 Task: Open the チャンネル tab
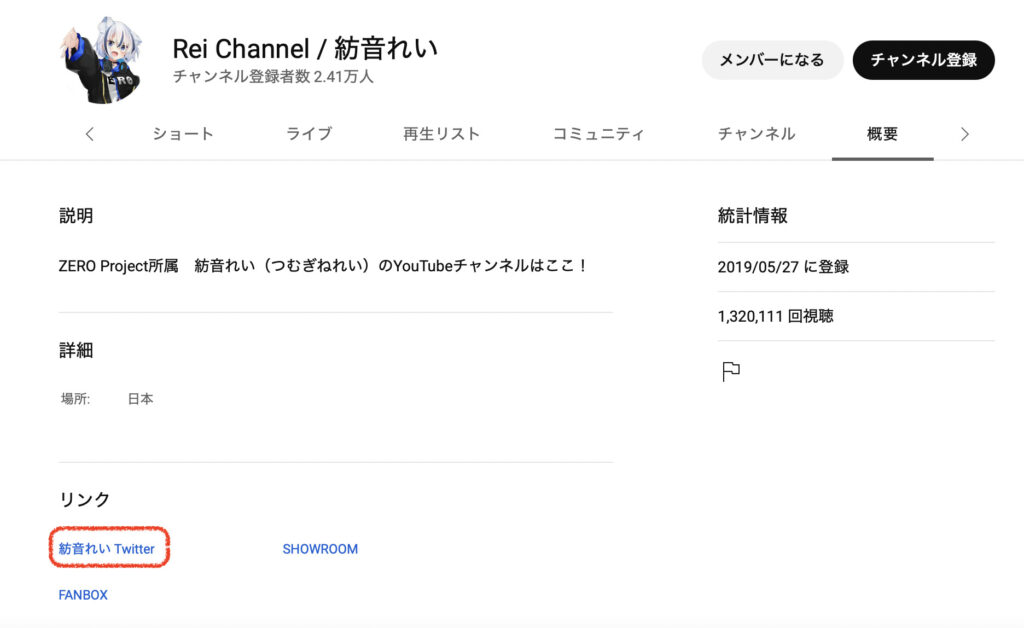(756, 134)
